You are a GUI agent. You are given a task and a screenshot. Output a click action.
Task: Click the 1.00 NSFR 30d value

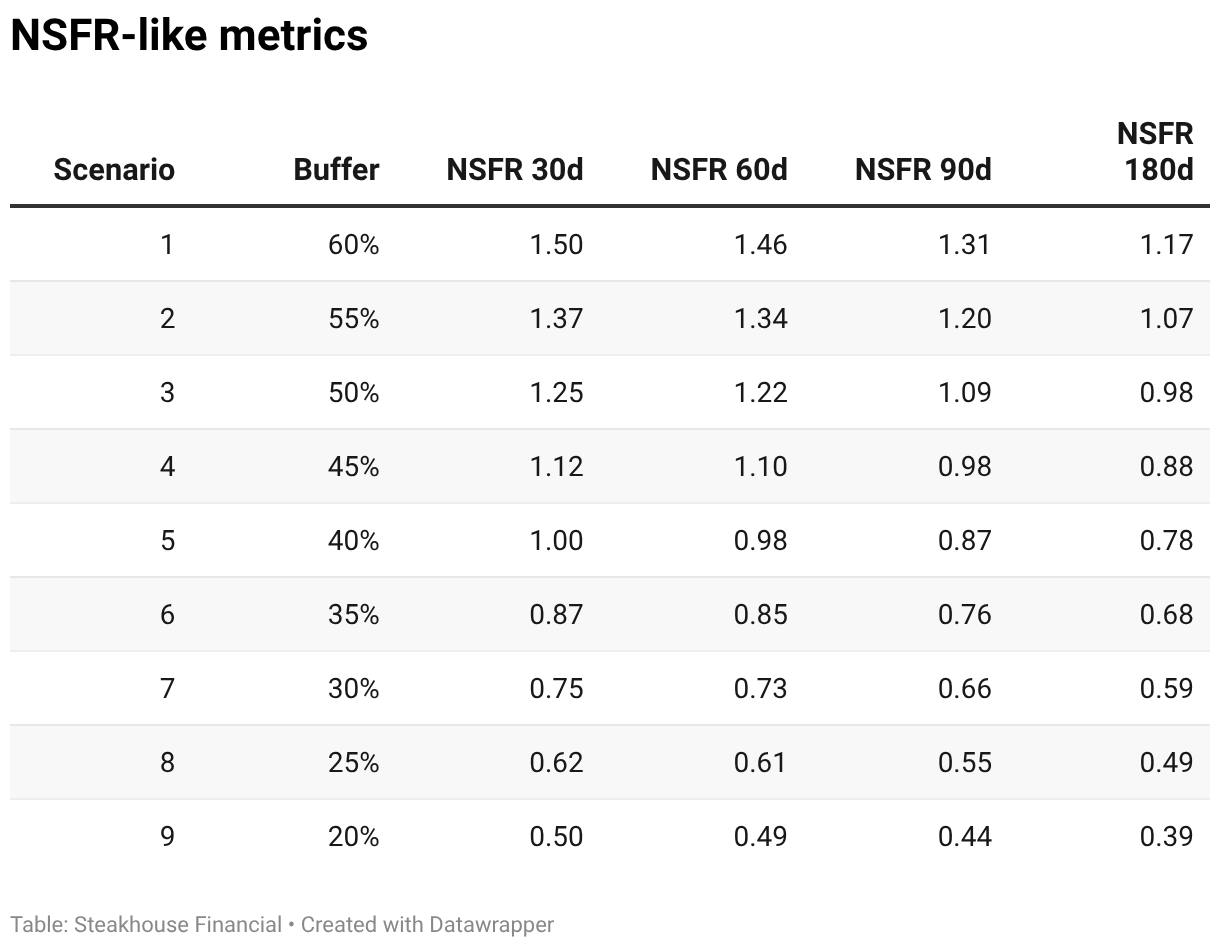point(556,541)
